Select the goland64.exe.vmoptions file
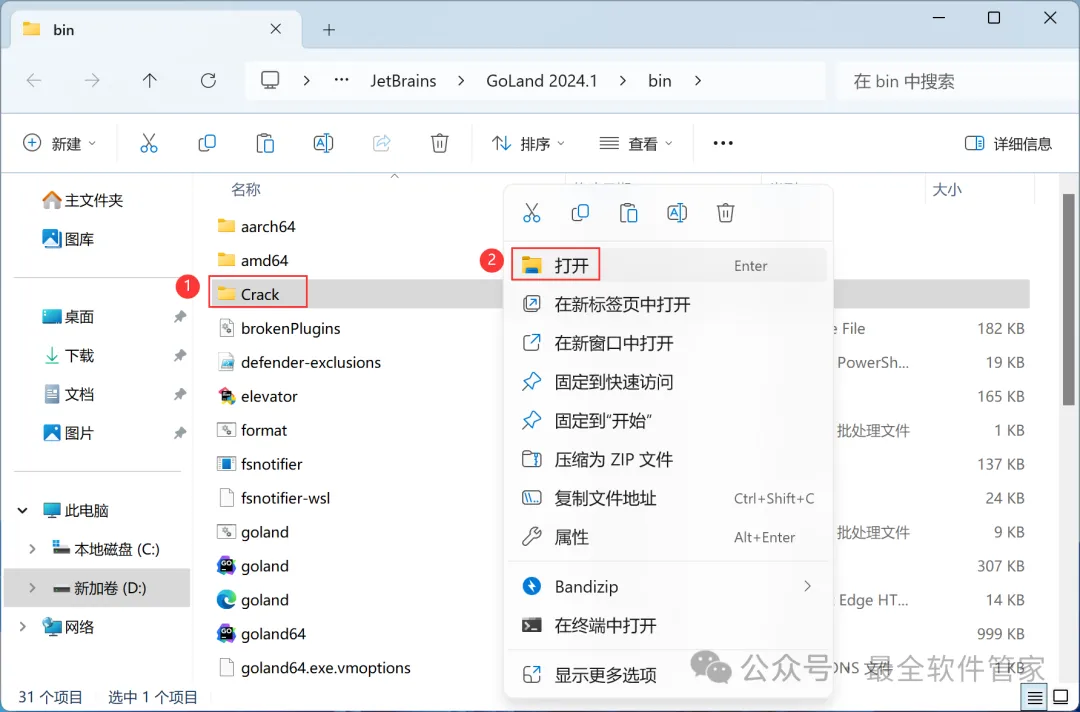The height and width of the screenshot is (712, 1080). 314,667
